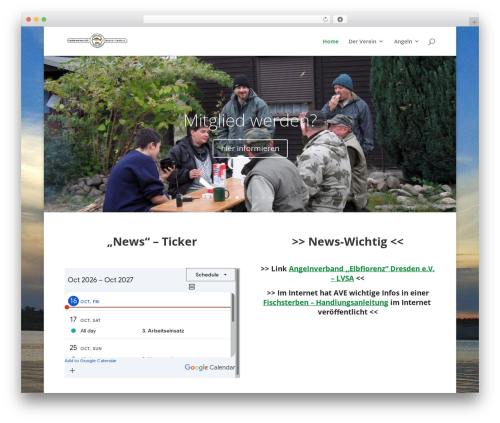Screen dimensions: 500x423
Task: Click the plus icon at calendar bottom left
Action: point(72,370)
